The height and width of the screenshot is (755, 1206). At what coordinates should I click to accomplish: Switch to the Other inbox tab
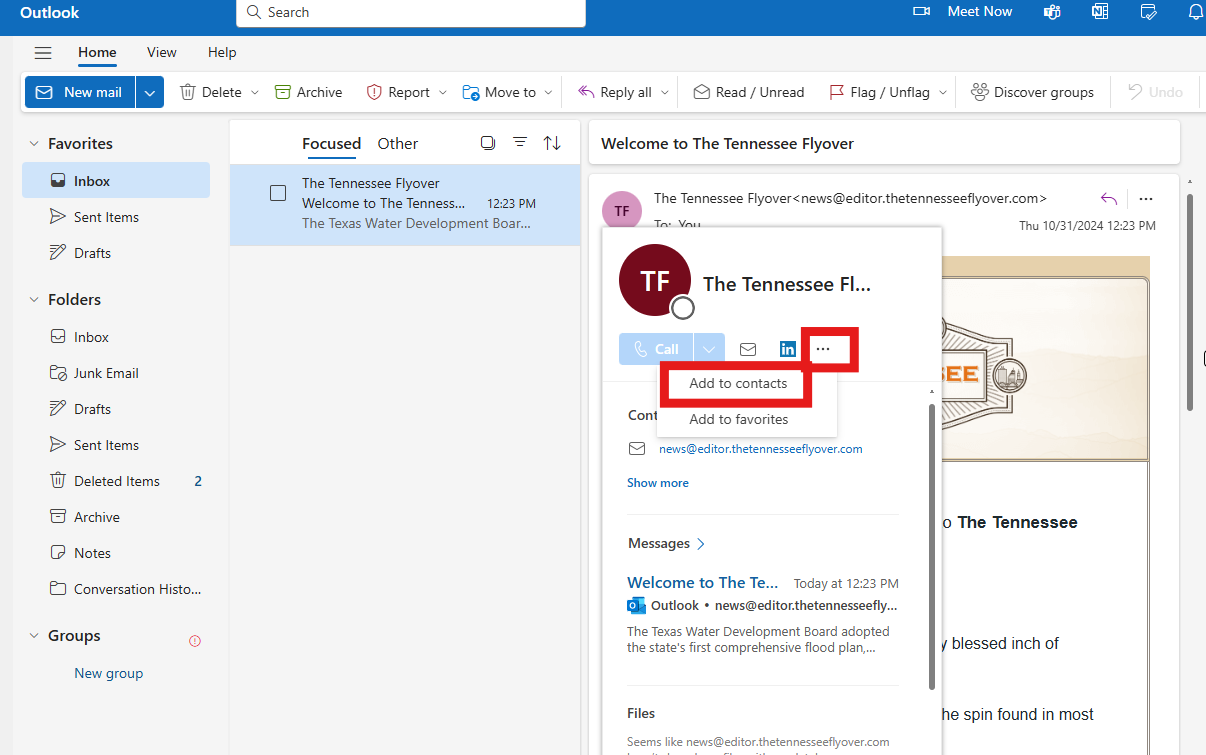(x=398, y=144)
